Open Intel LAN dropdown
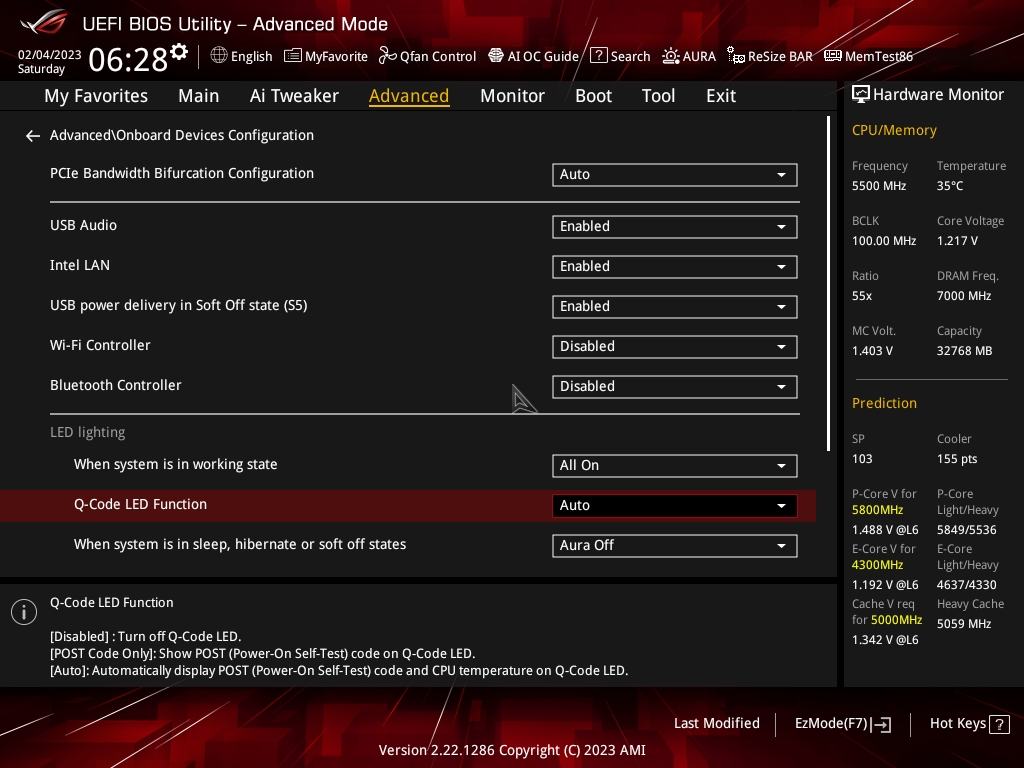The width and height of the screenshot is (1024, 768). tap(675, 266)
